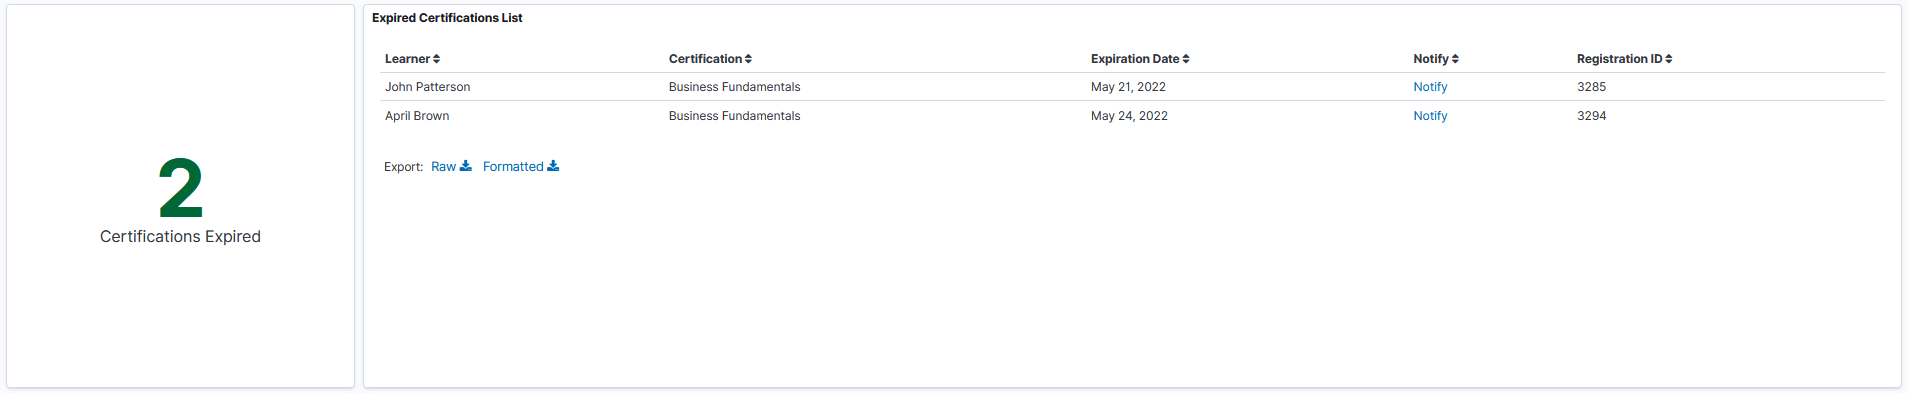Click the large green 2 count
Image resolution: width=1908 pixels, height=393 pixels.
pos(181,189)
